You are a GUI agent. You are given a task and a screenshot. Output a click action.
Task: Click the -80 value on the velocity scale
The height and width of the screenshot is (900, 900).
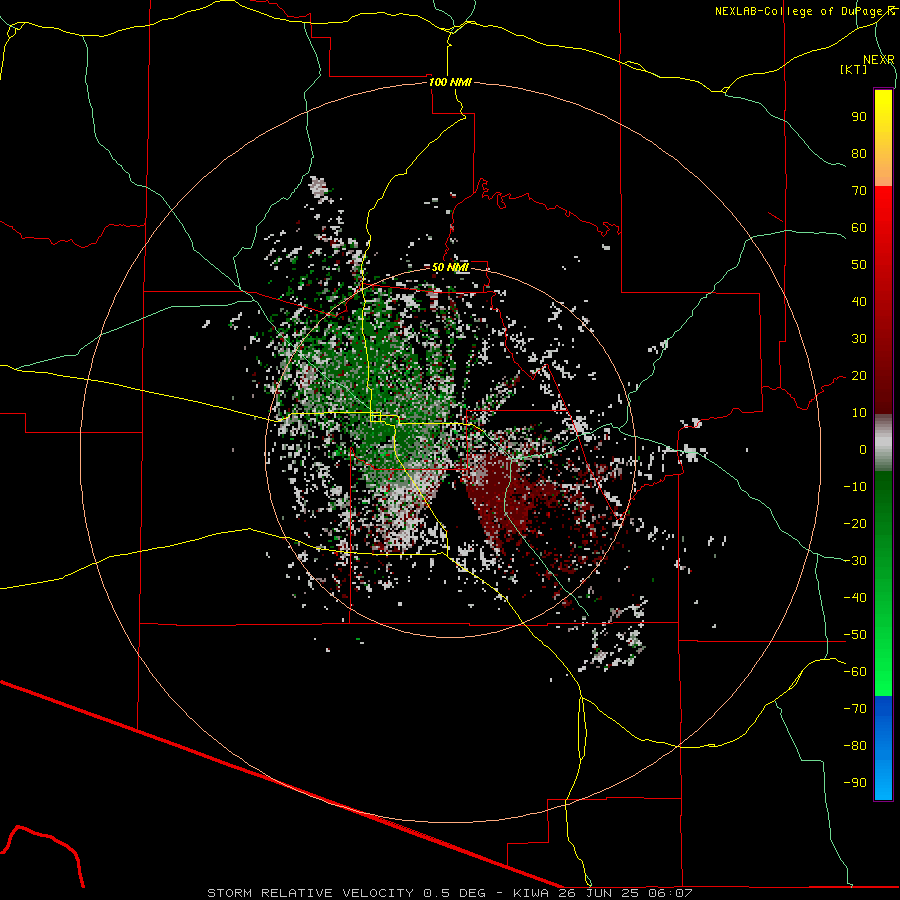[855, 746]
